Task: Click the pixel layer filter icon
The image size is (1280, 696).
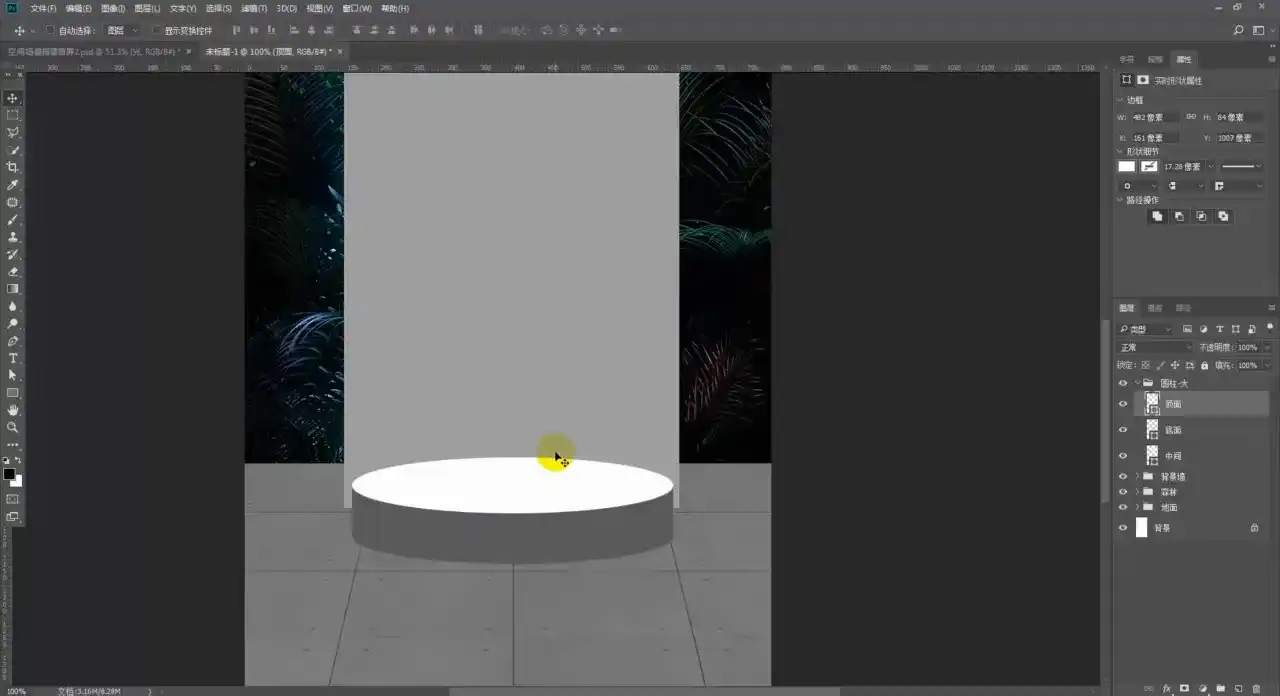Action: [1187, 329]
